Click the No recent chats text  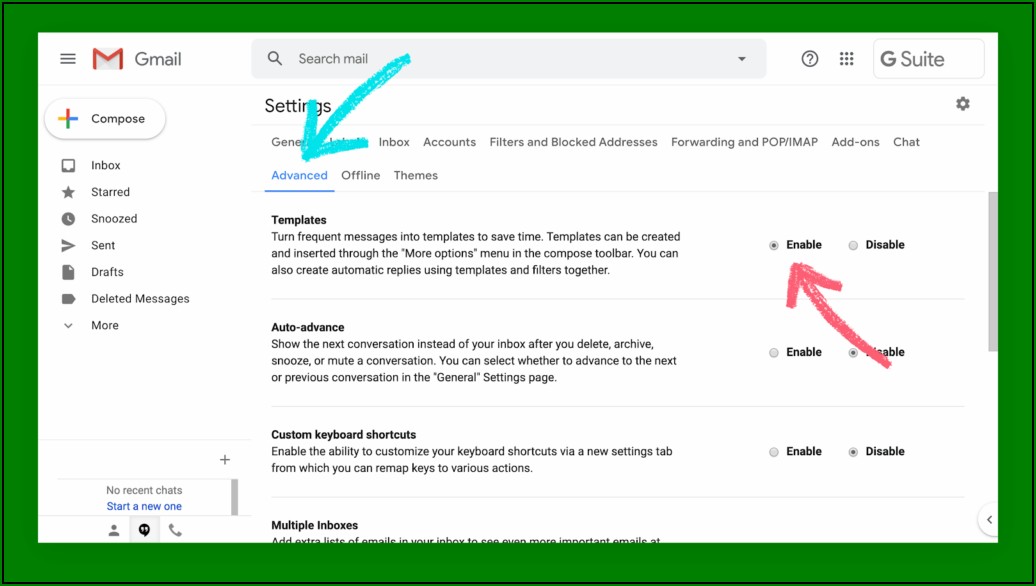[x=144, y=490]
